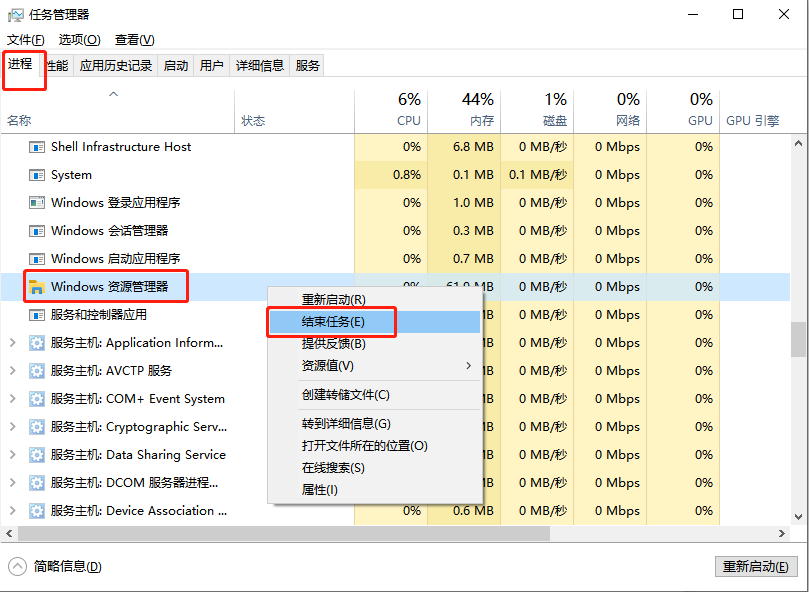Choose 打开文件所在的位置(O) in context menu
Viewport: 809px width, 592px height.
coord(375,446)
